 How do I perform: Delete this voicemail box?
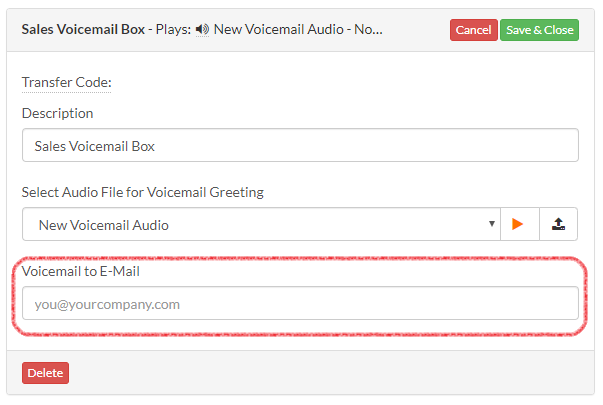pos(45,373)
